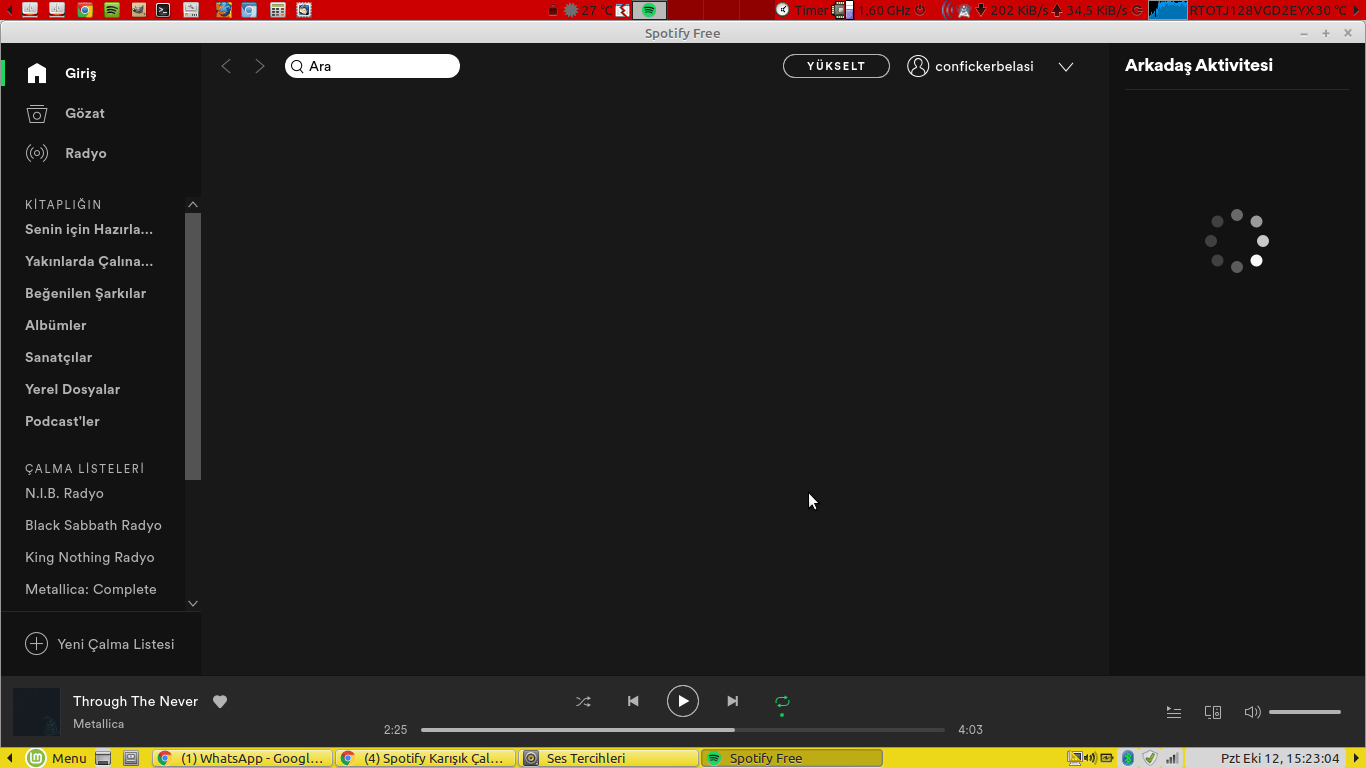Switch to Spotify Karışık Chrome taskbar window
Image resolution: width=1366 pixels, height=768 pixels.
(x=425, y=758)
